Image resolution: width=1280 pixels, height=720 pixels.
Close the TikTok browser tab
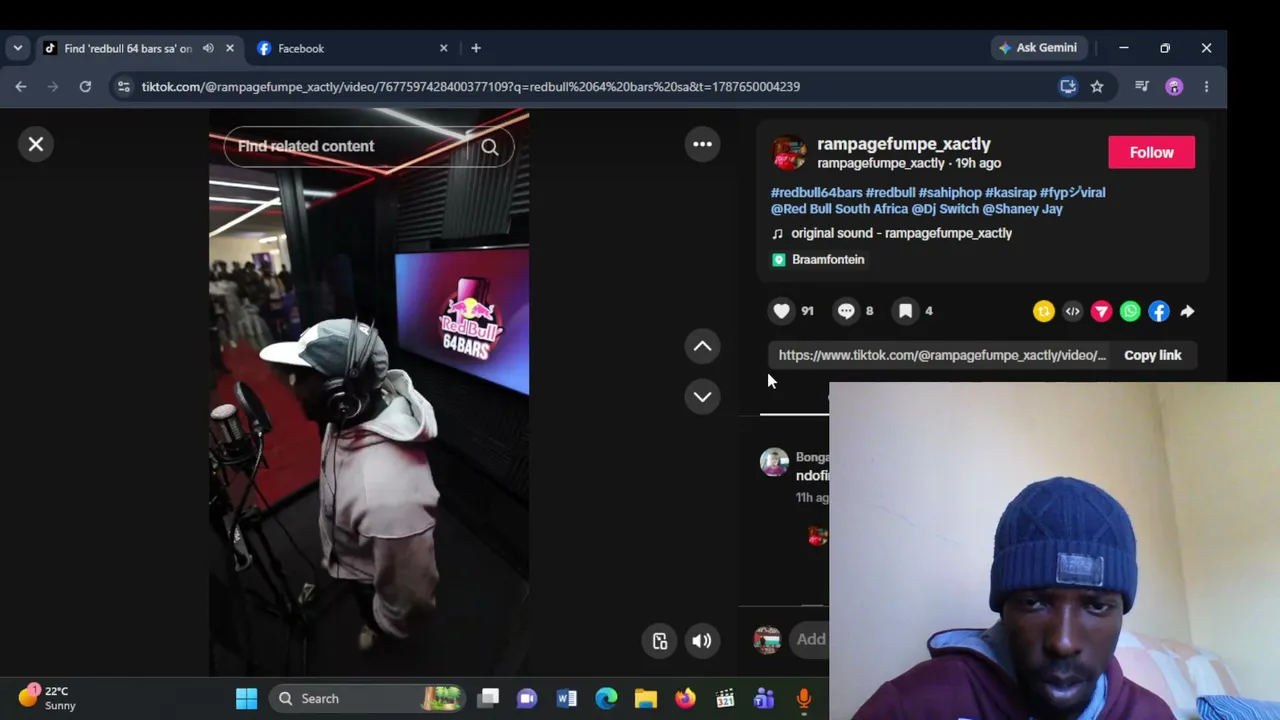(x=230, y=48)
